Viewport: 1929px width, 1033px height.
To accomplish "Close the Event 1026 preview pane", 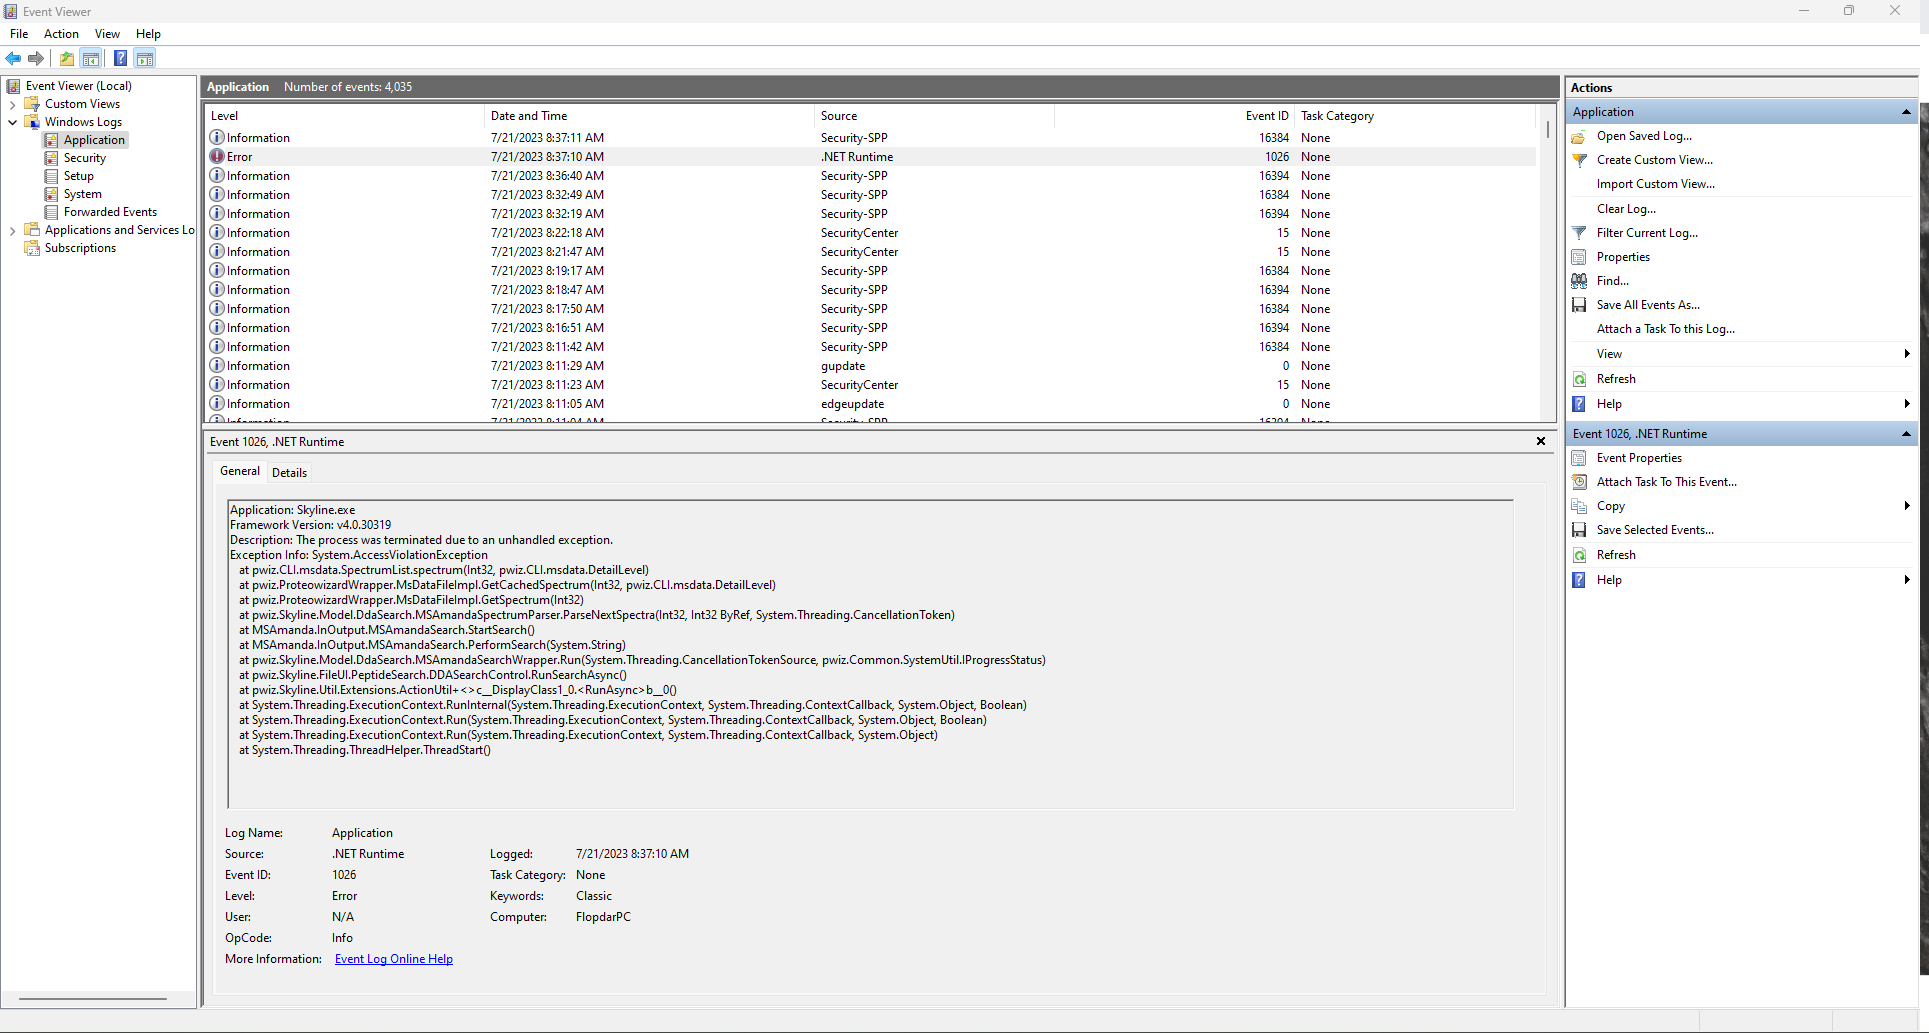I will click(1541, 441).
